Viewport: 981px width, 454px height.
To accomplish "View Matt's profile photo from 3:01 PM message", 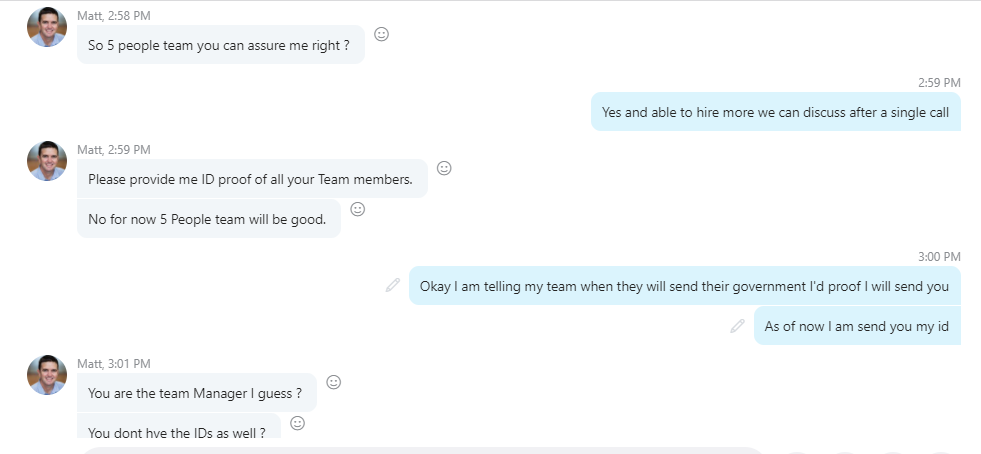I will click(47, 375).
